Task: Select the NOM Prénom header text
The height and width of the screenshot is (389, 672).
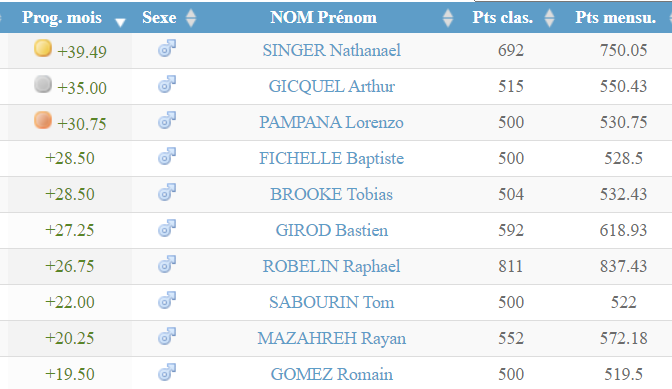Action: pos(324,18)
